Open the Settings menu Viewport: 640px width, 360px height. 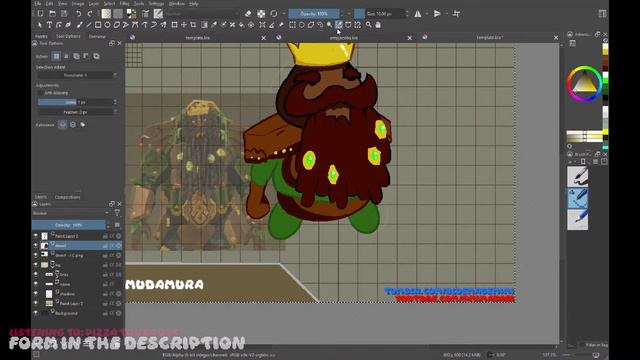tap(156, 3)
